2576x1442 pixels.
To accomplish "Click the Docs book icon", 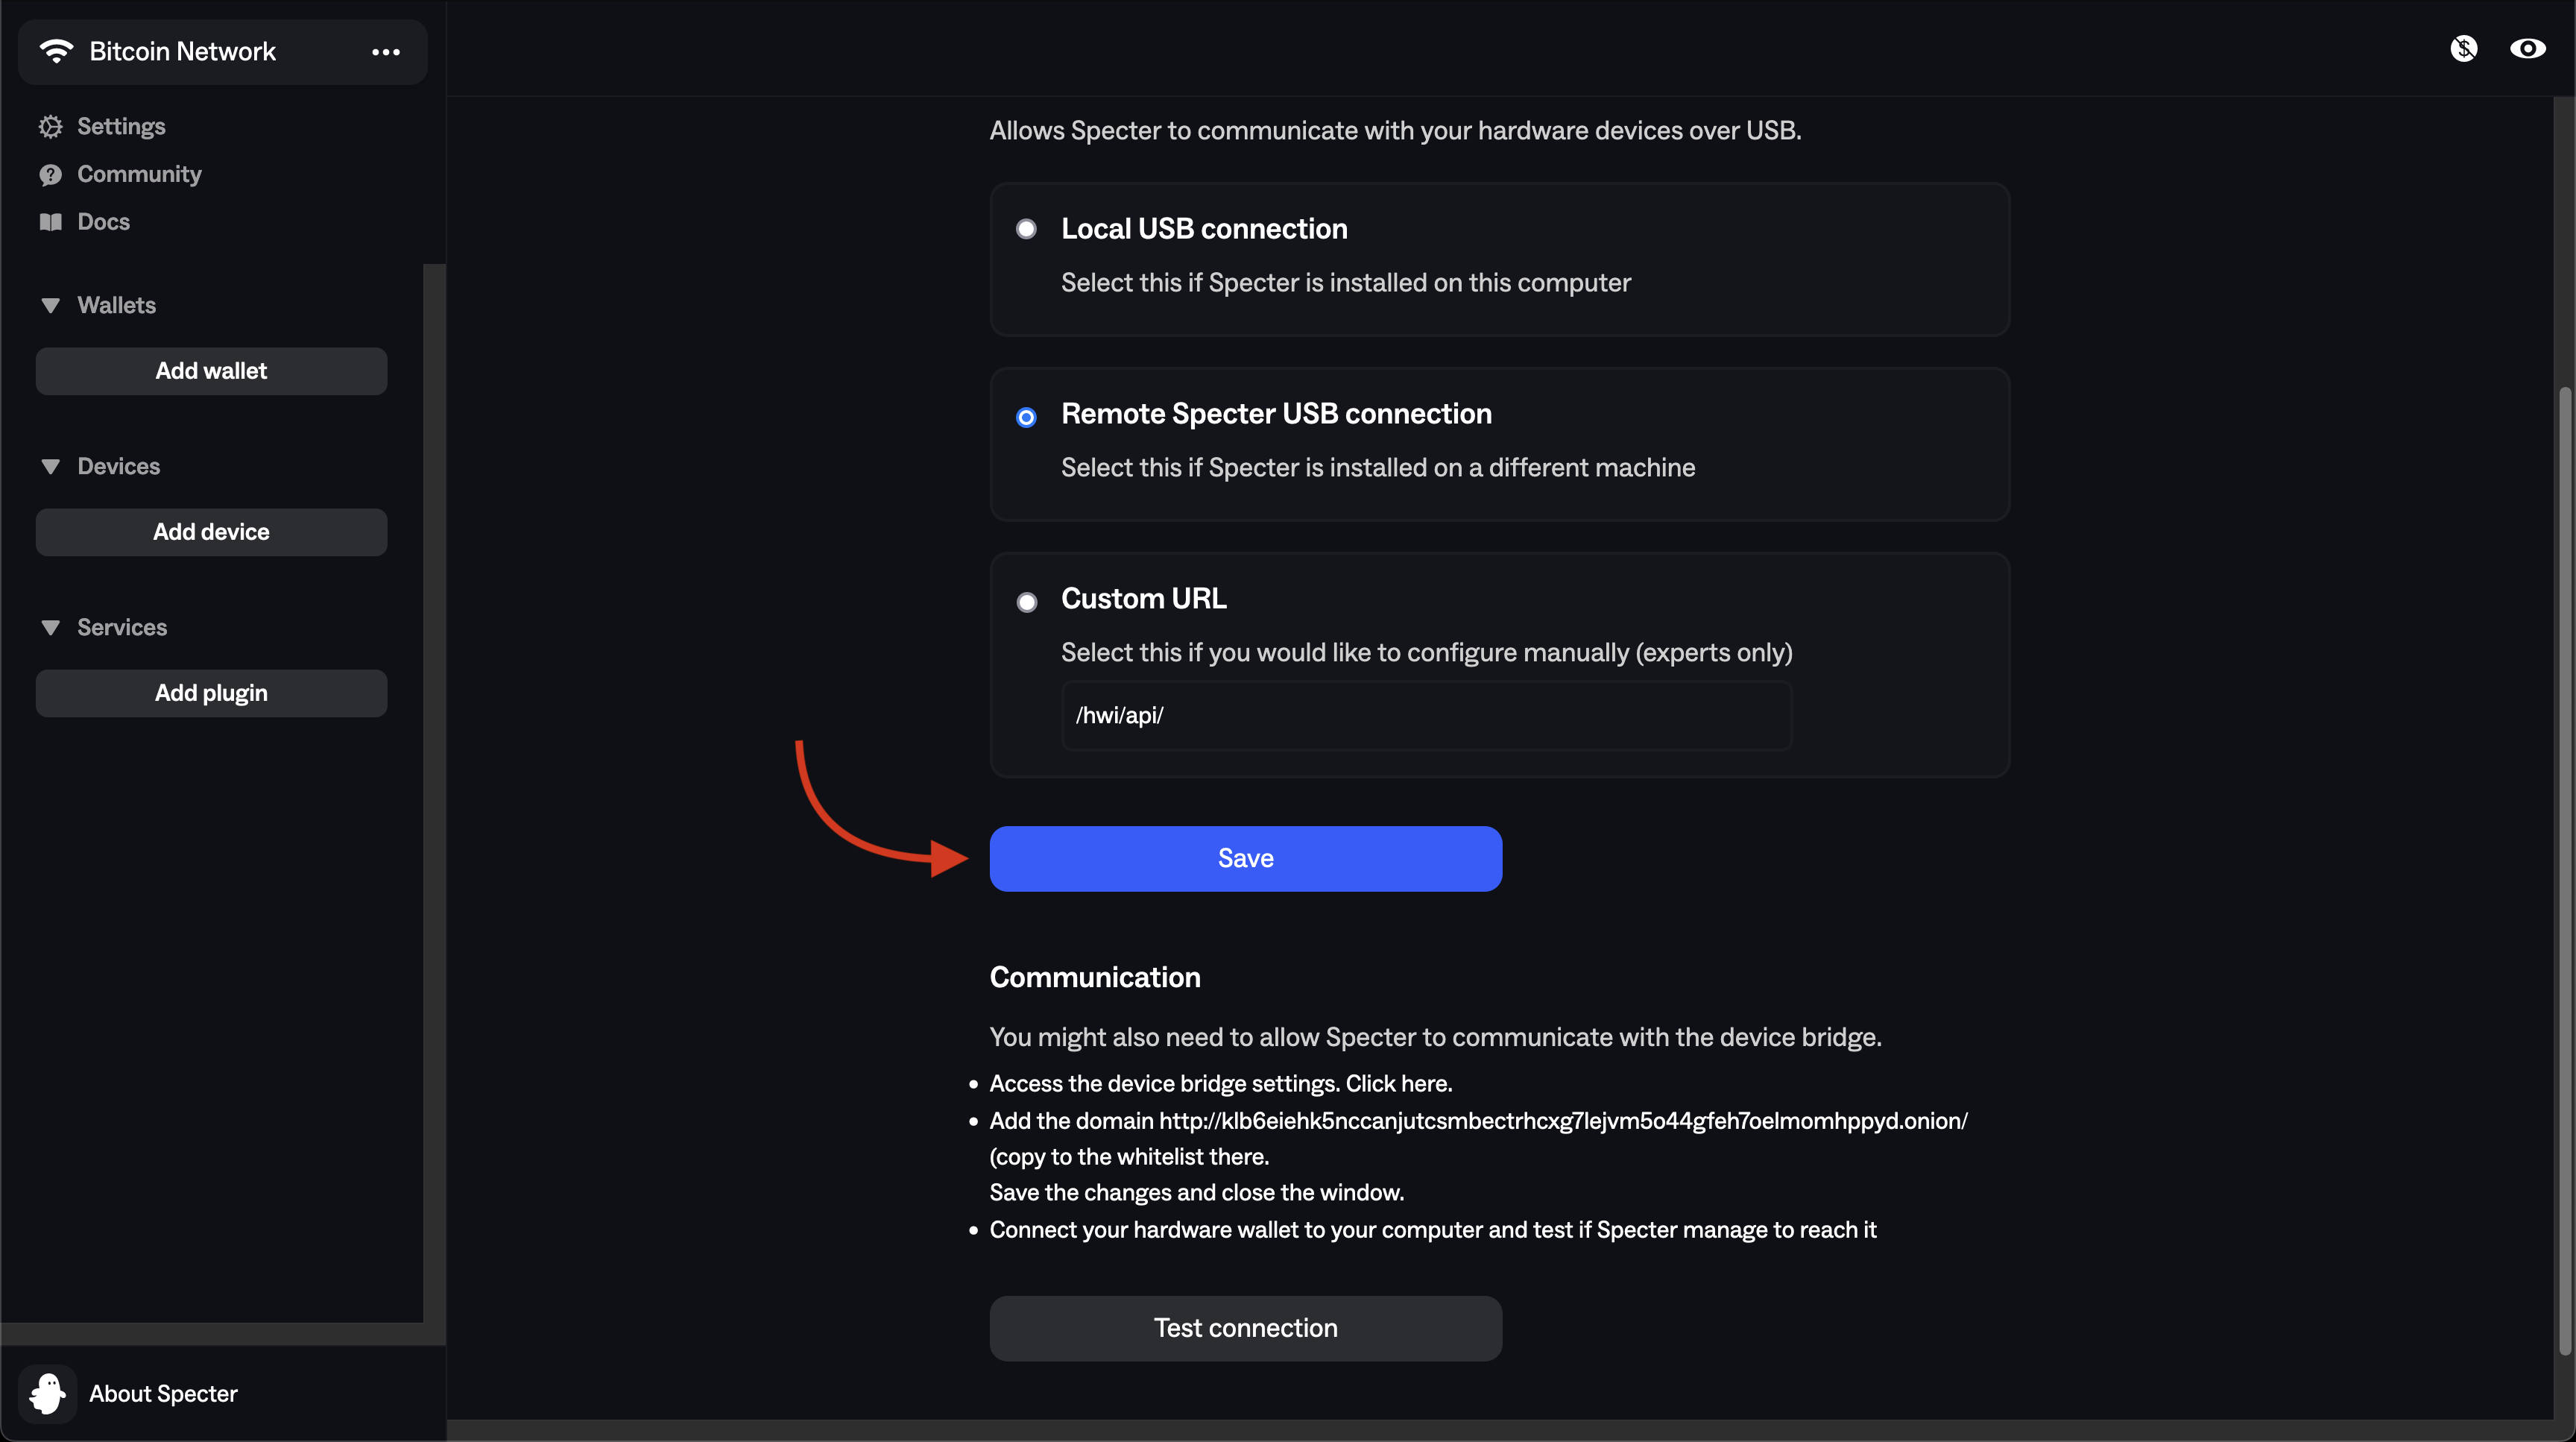I will (x=50, y=222).
